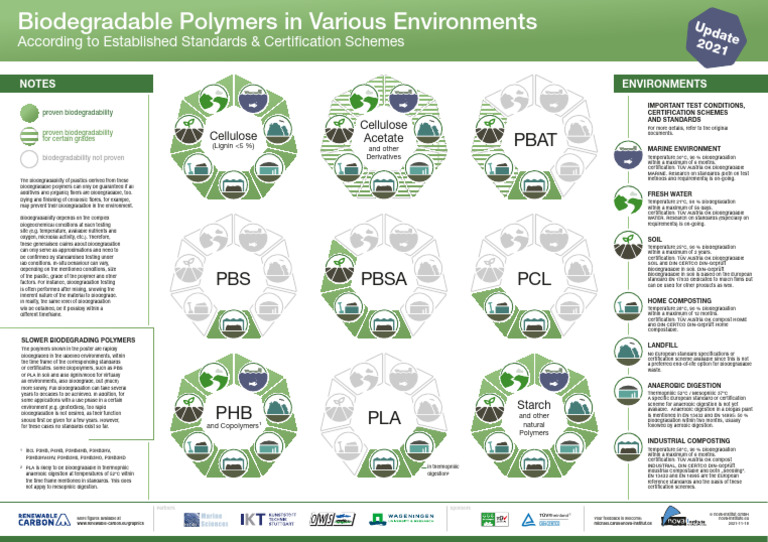Click the 'Industrial Composting' legend heading
768x542 pixels.
tap(689, 441)
